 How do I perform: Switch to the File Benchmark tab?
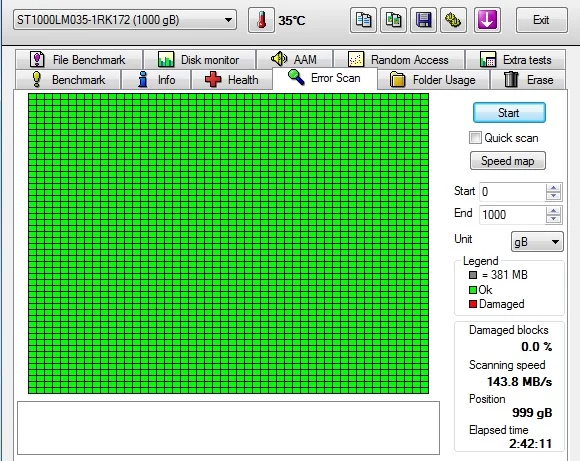[79, 60]
